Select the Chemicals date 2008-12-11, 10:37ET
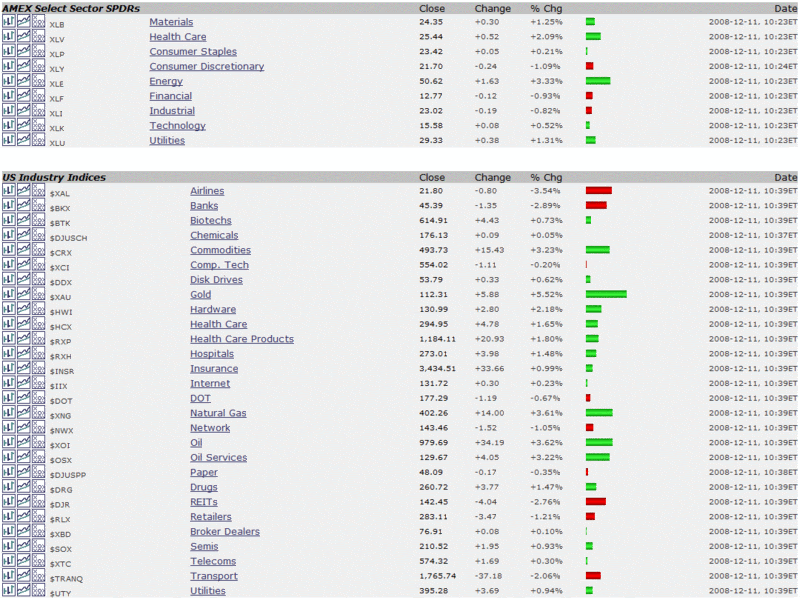Viewport: 800px width, 600px height. coord(753,235)
